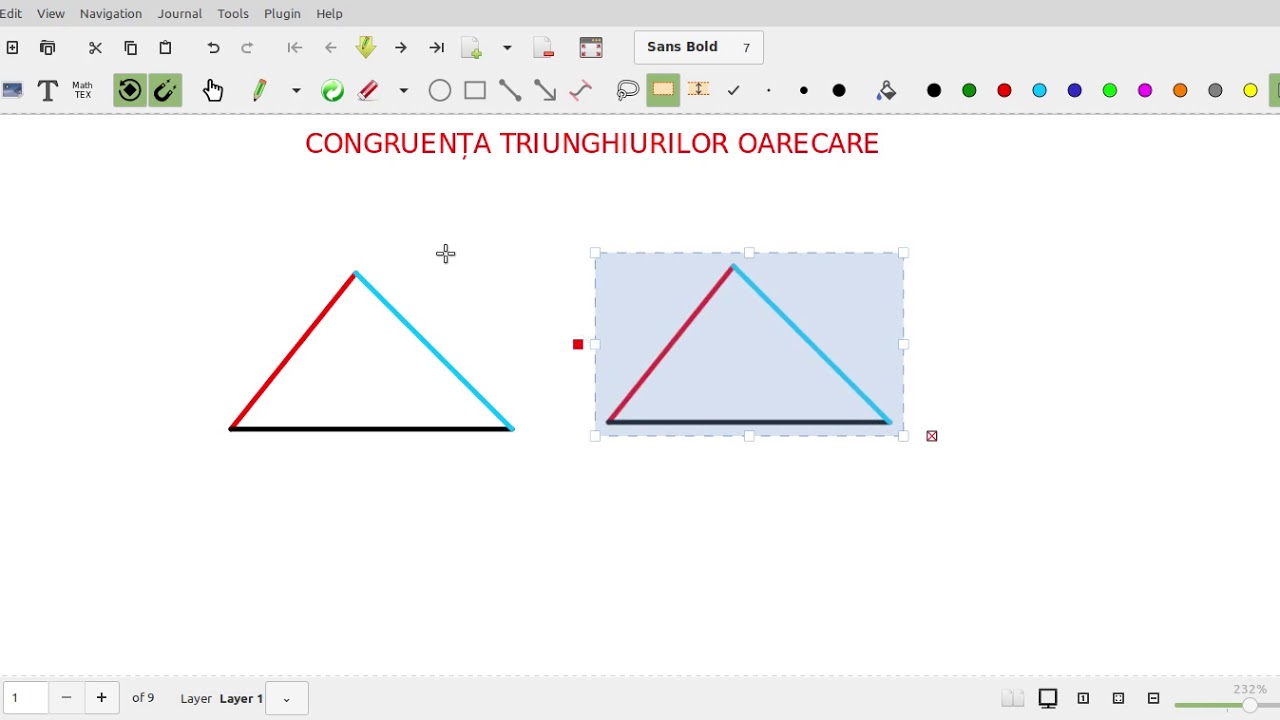Image resolution: width=1280 pixels, height=720 pixels.
Task: Pick the gray color swatch
Action: (1215, 90)
